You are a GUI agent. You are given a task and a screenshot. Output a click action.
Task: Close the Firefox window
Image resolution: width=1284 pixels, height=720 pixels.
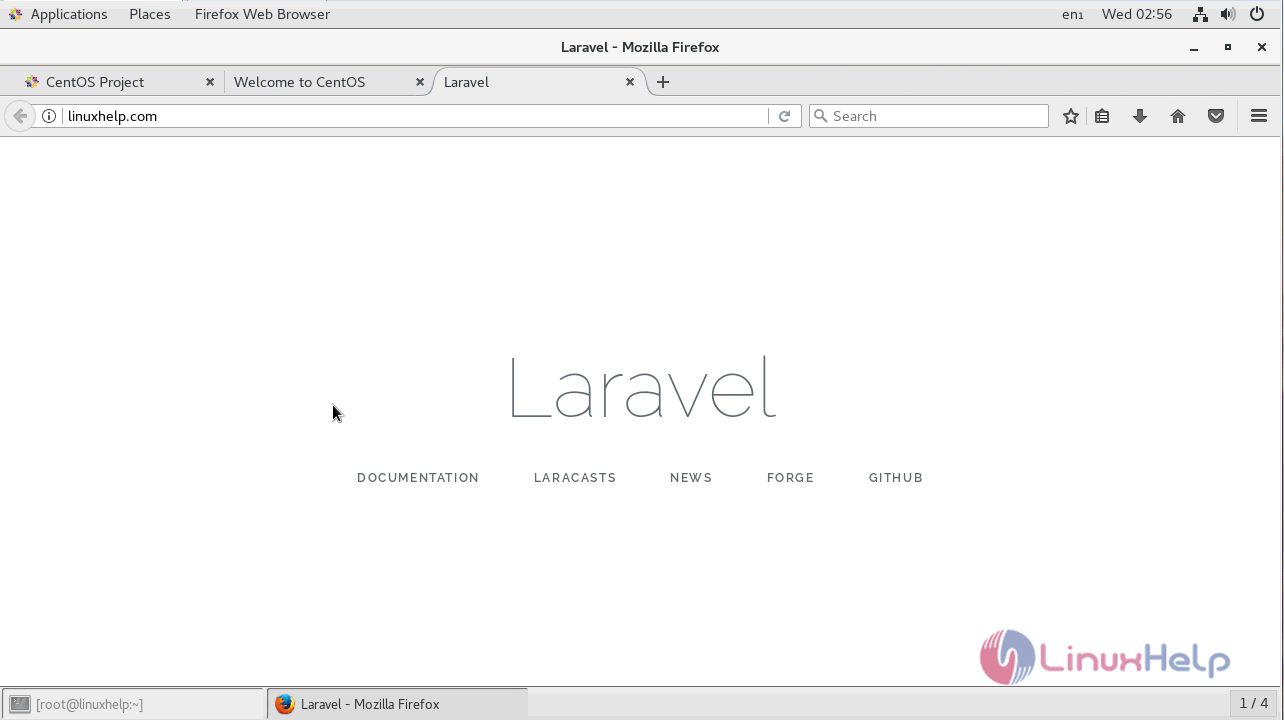1262,47
